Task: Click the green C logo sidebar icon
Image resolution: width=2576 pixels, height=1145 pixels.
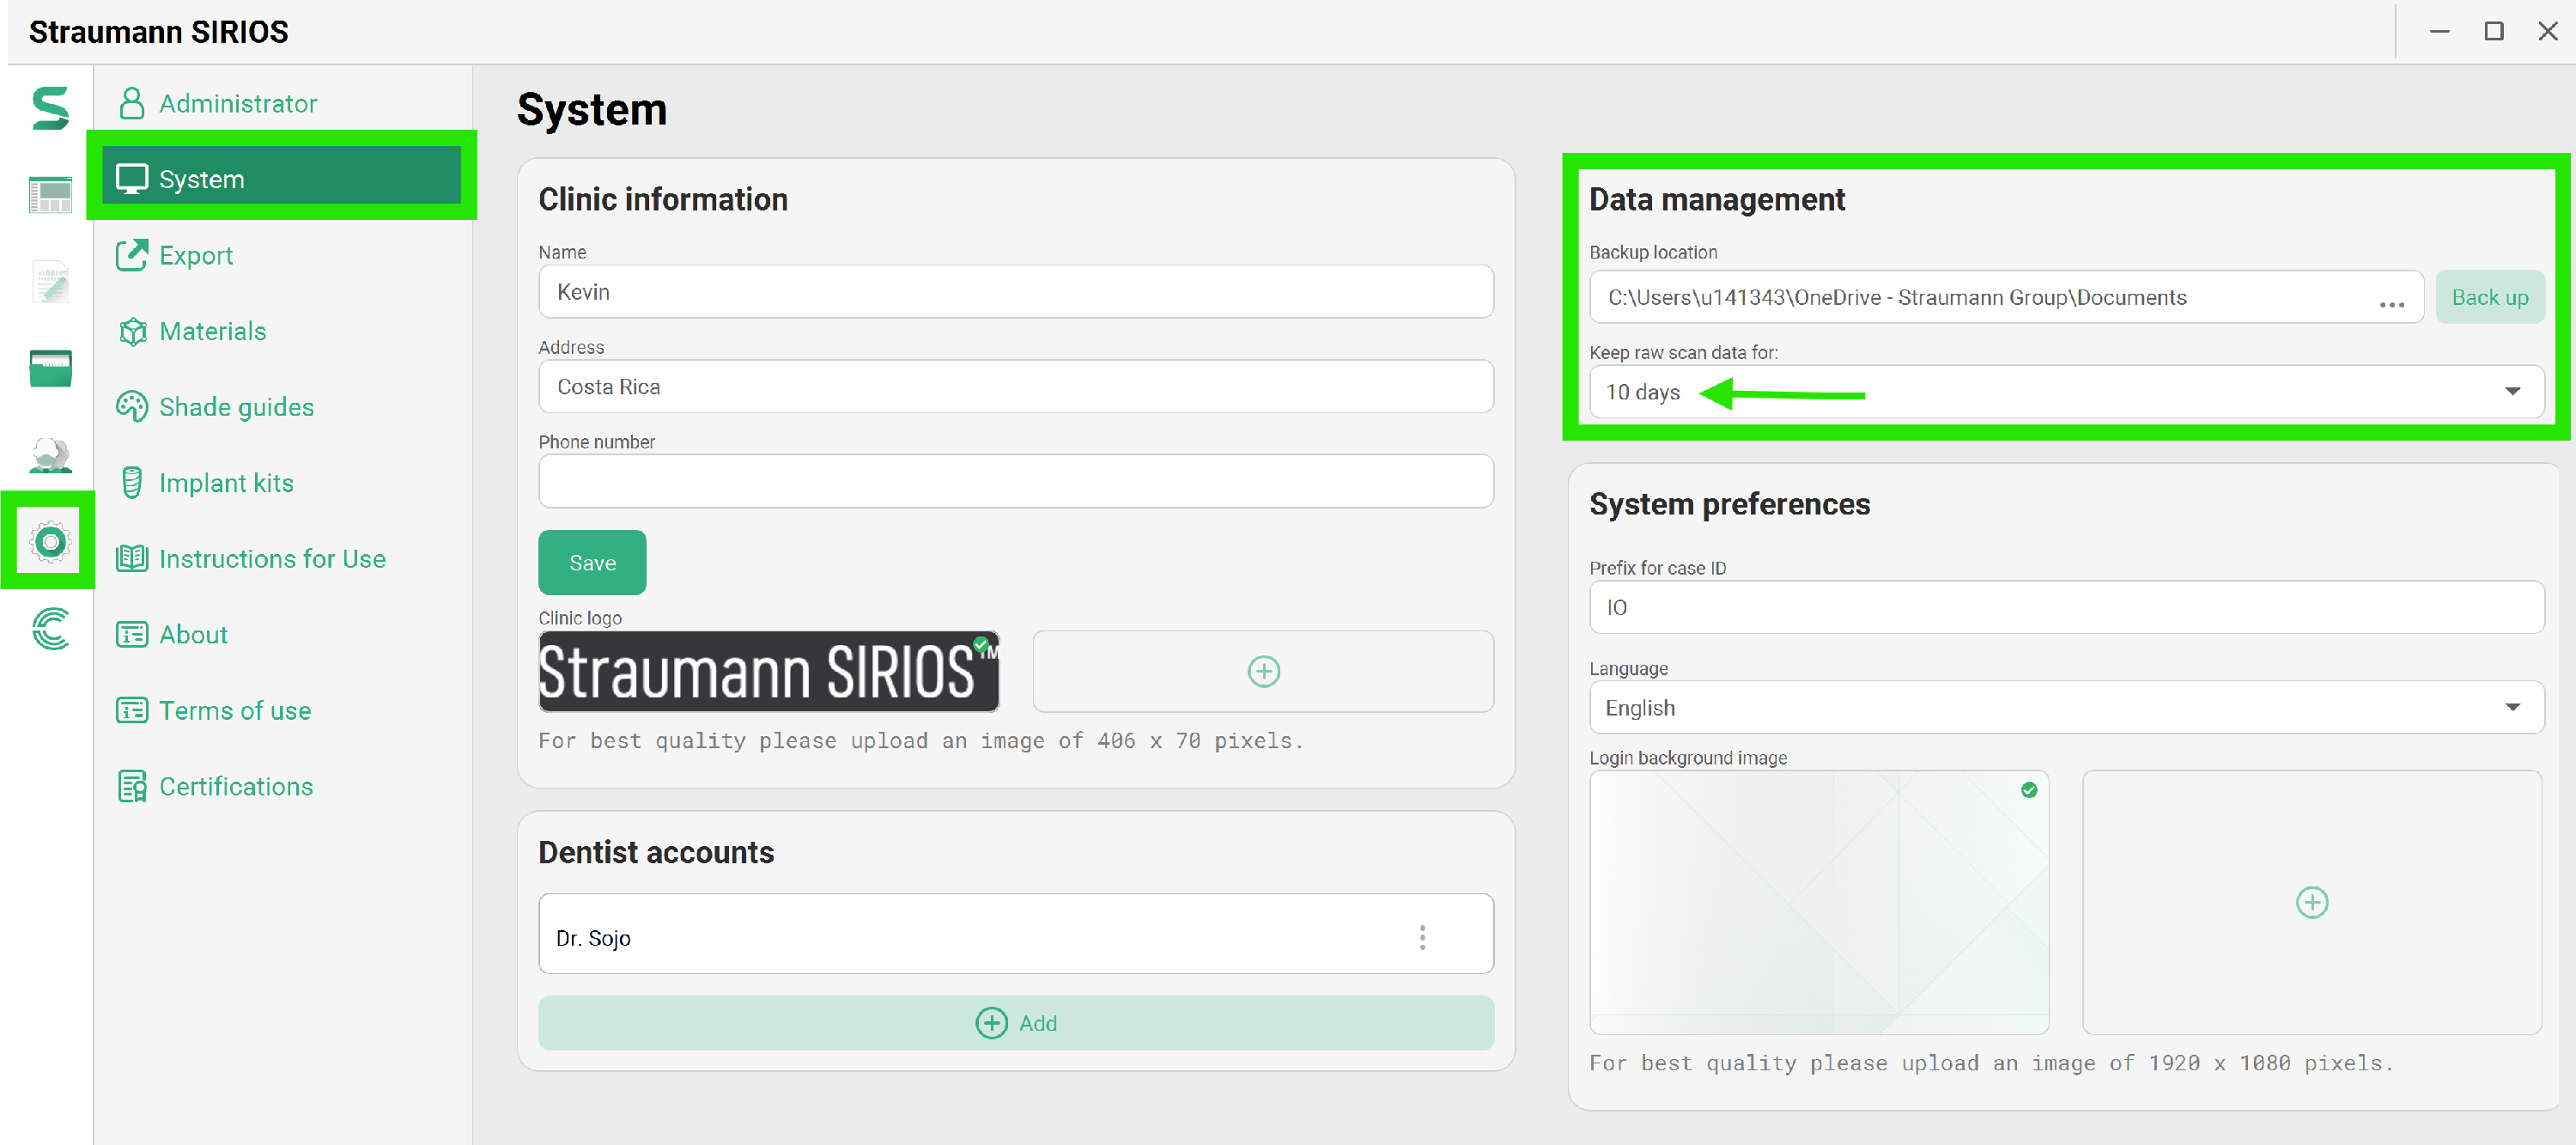Action: 50,628
